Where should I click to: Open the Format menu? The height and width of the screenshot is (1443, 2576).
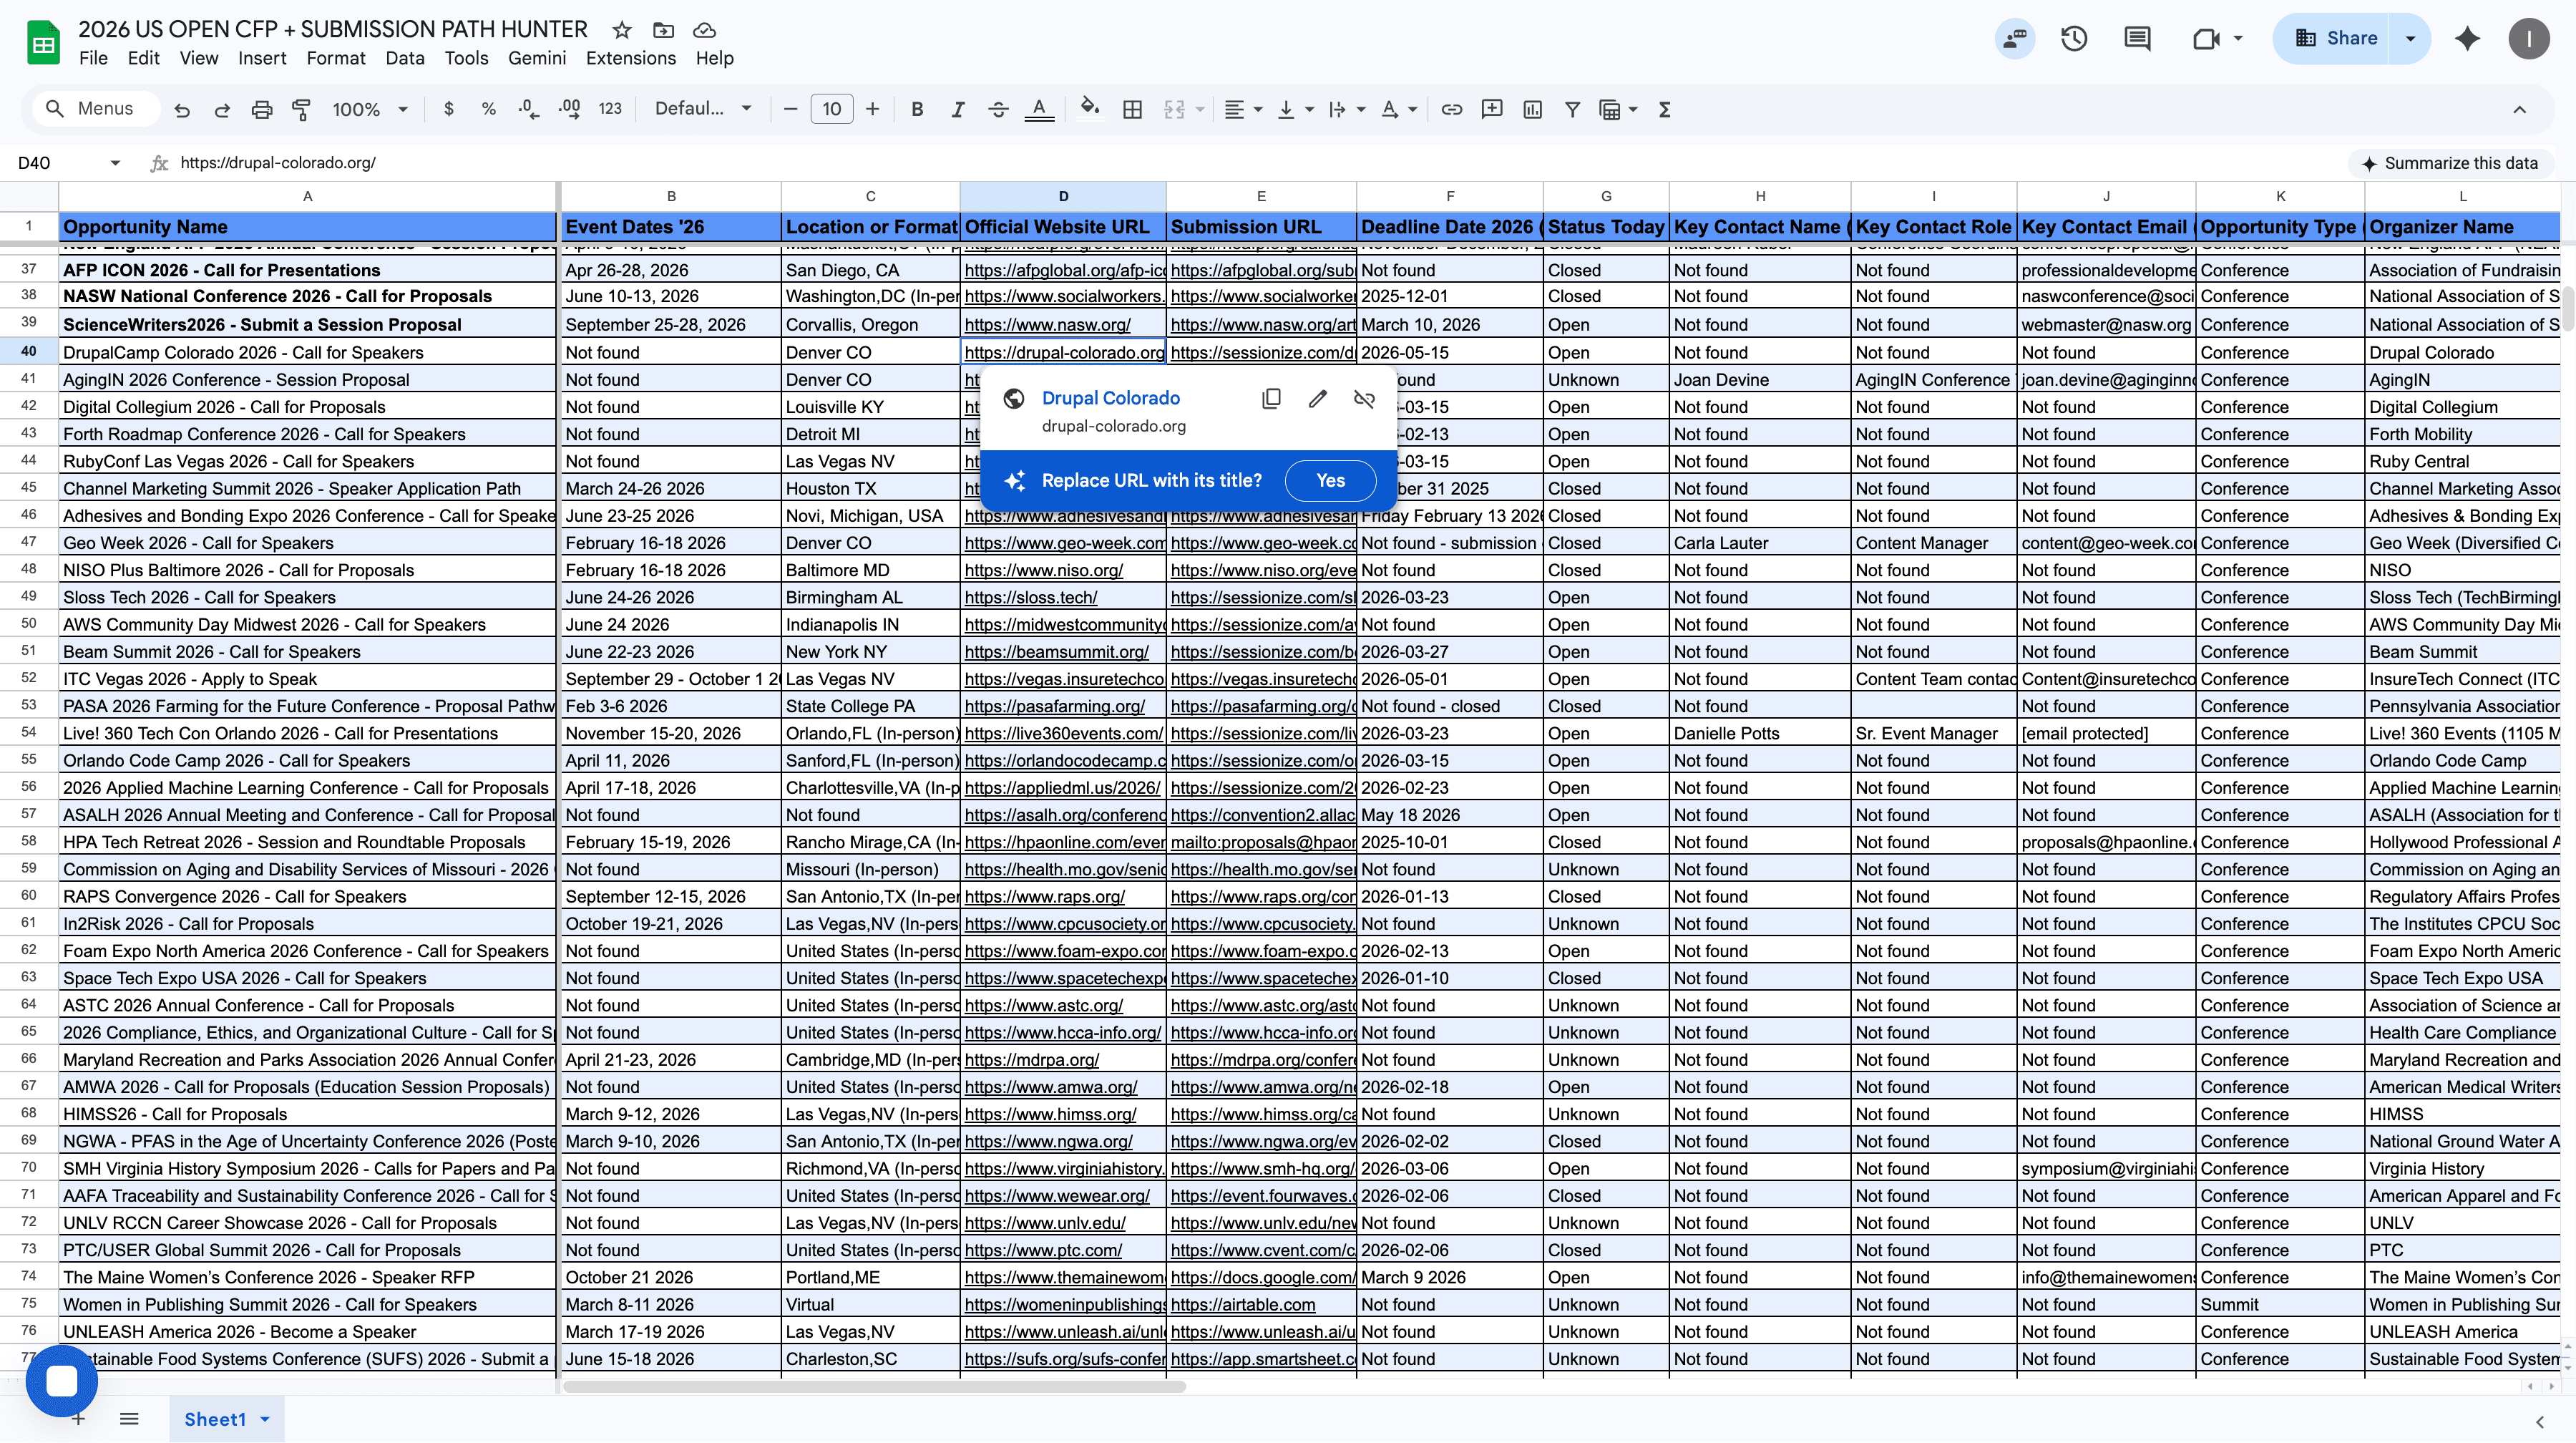[x=336, y=58]
